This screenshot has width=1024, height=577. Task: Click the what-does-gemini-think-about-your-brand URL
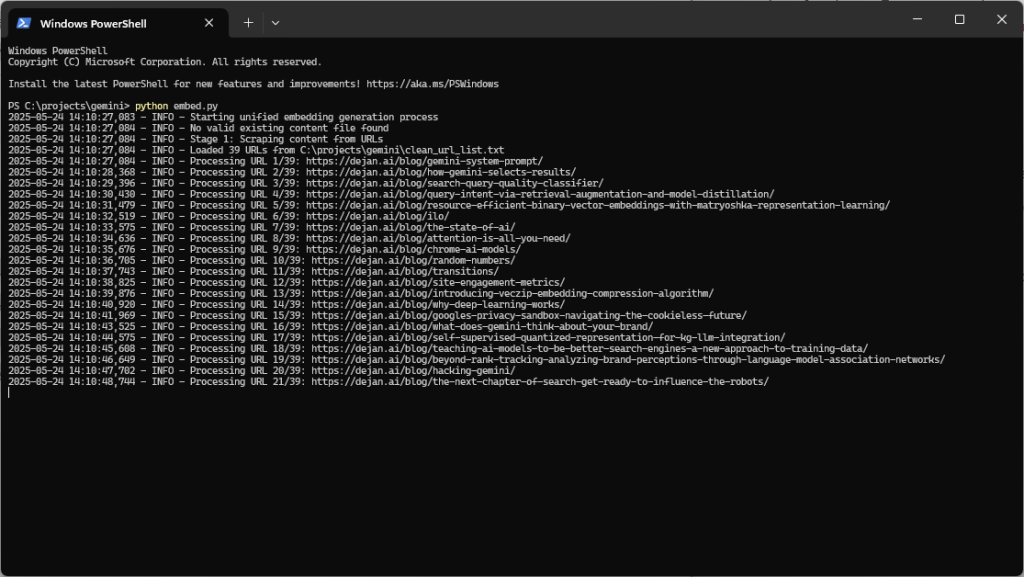[482, 328]
